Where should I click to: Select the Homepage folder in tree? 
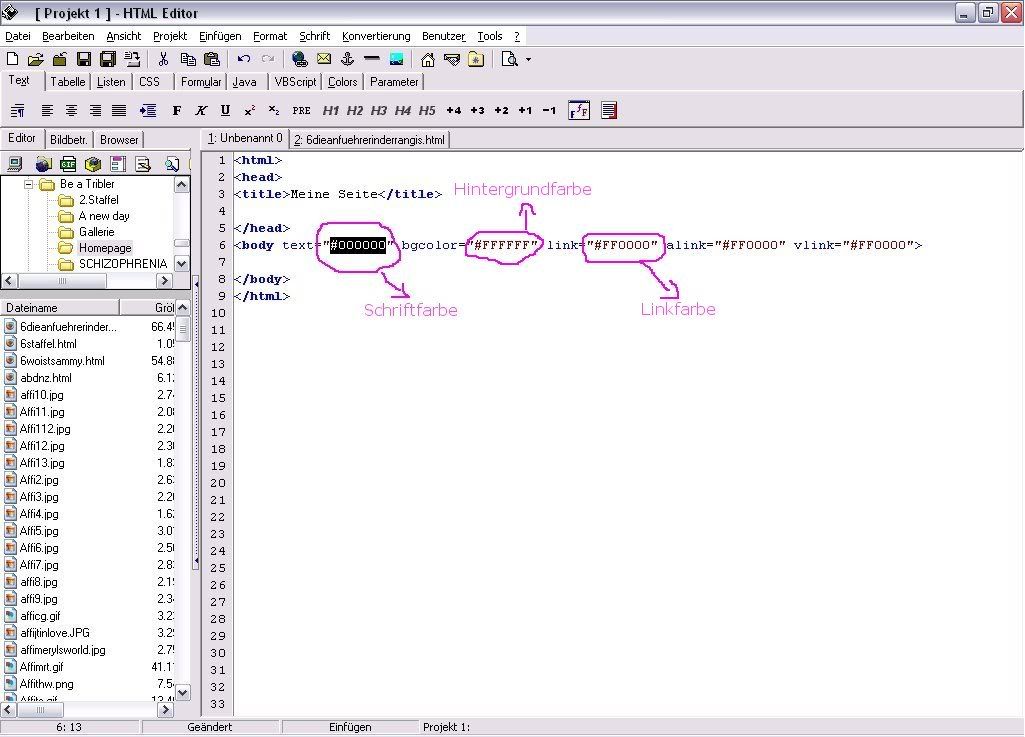(x=105, y=248)
